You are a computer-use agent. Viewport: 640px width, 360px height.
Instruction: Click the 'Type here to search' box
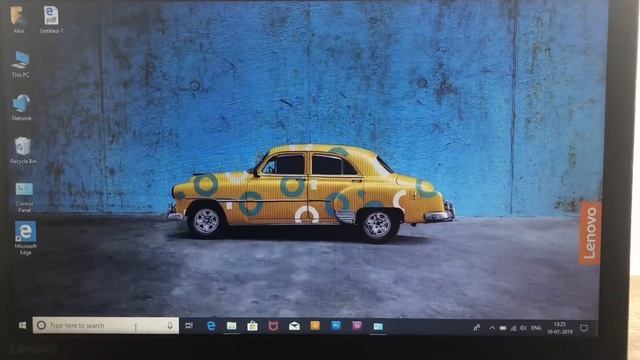(105, 325)
